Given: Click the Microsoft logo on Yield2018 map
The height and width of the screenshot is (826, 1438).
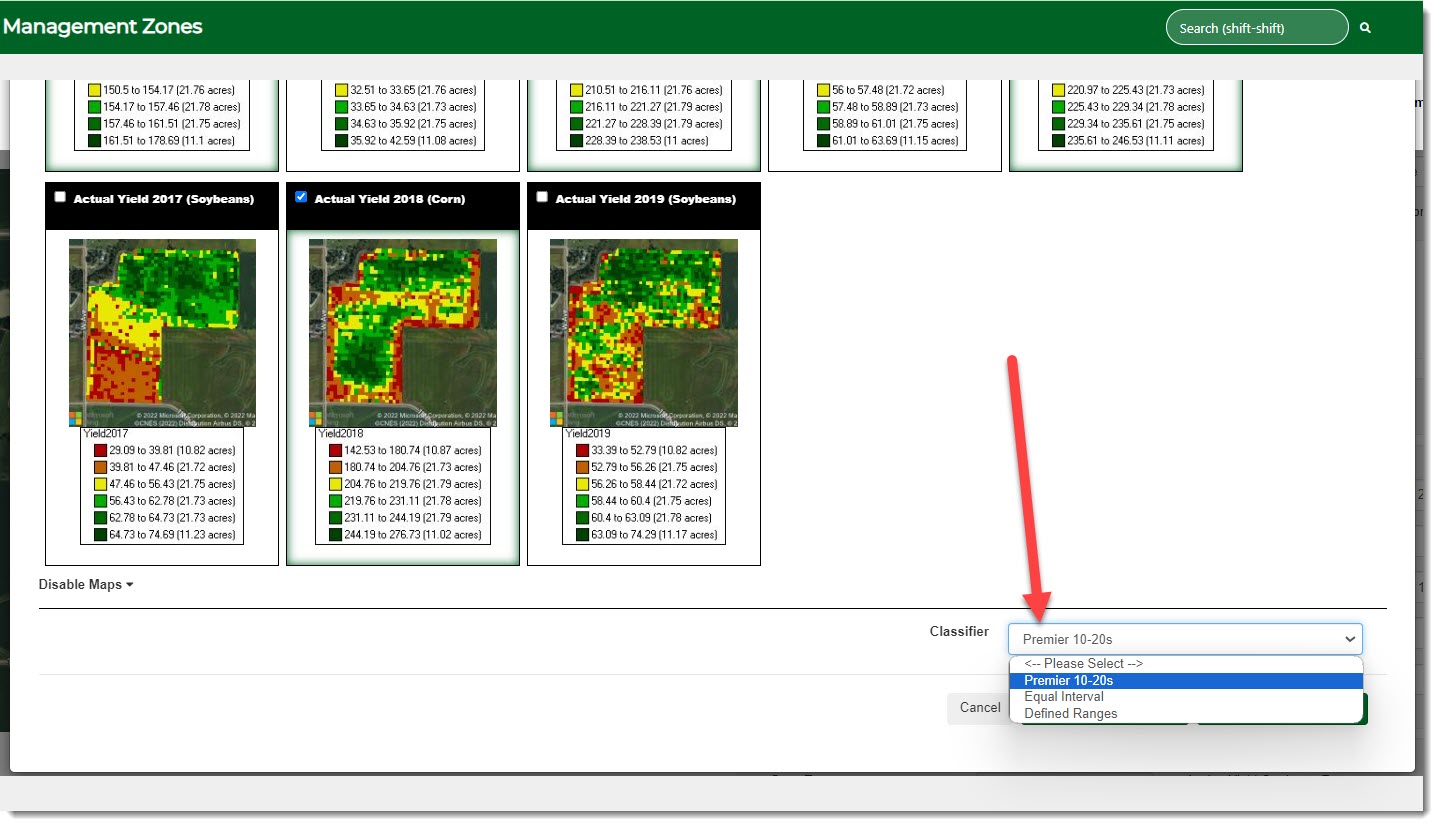Looking at the screenshot, I should pyautogui.click(x=317, y=418).
